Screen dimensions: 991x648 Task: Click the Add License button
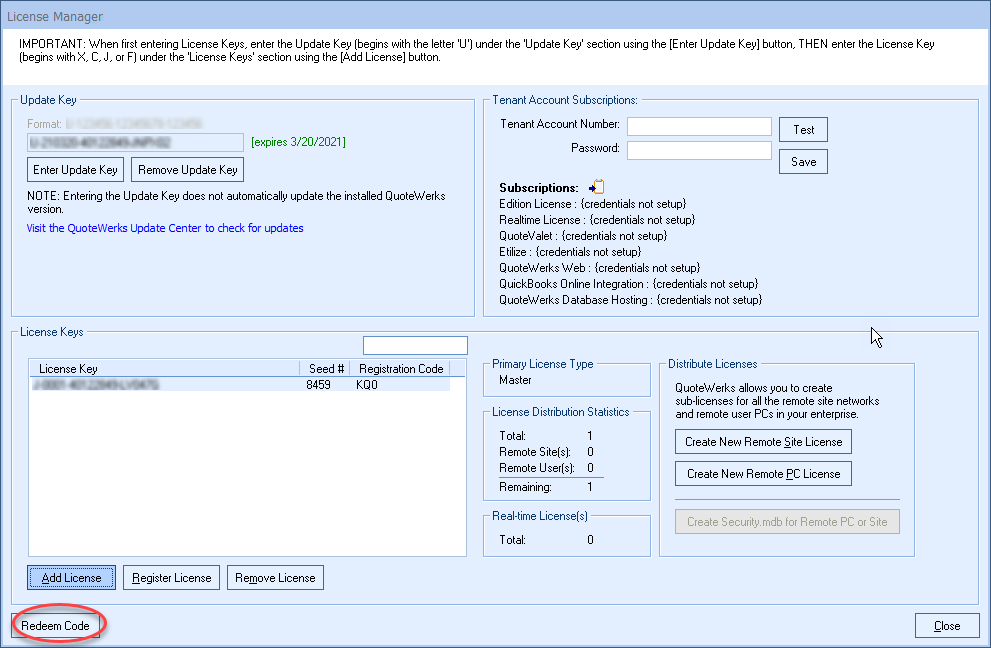71,577
